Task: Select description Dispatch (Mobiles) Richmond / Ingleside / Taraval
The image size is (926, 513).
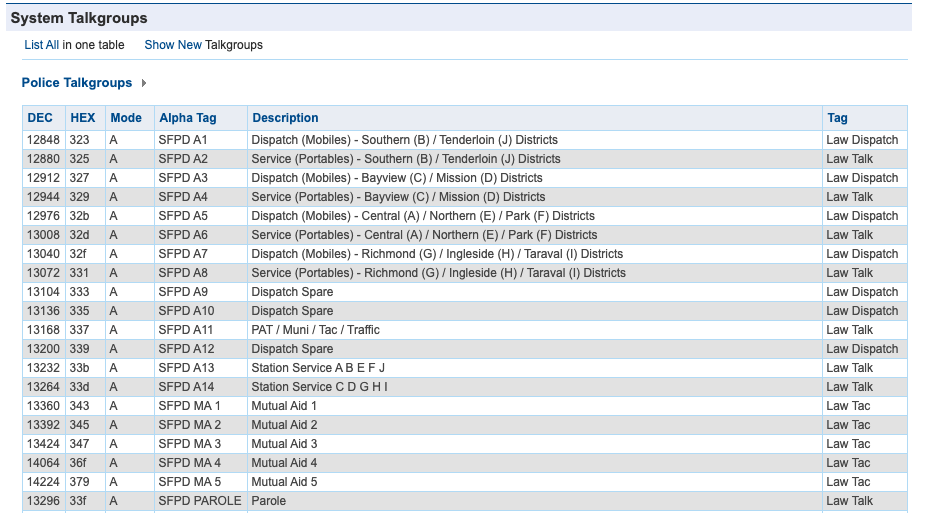Action: coord(437,254)
